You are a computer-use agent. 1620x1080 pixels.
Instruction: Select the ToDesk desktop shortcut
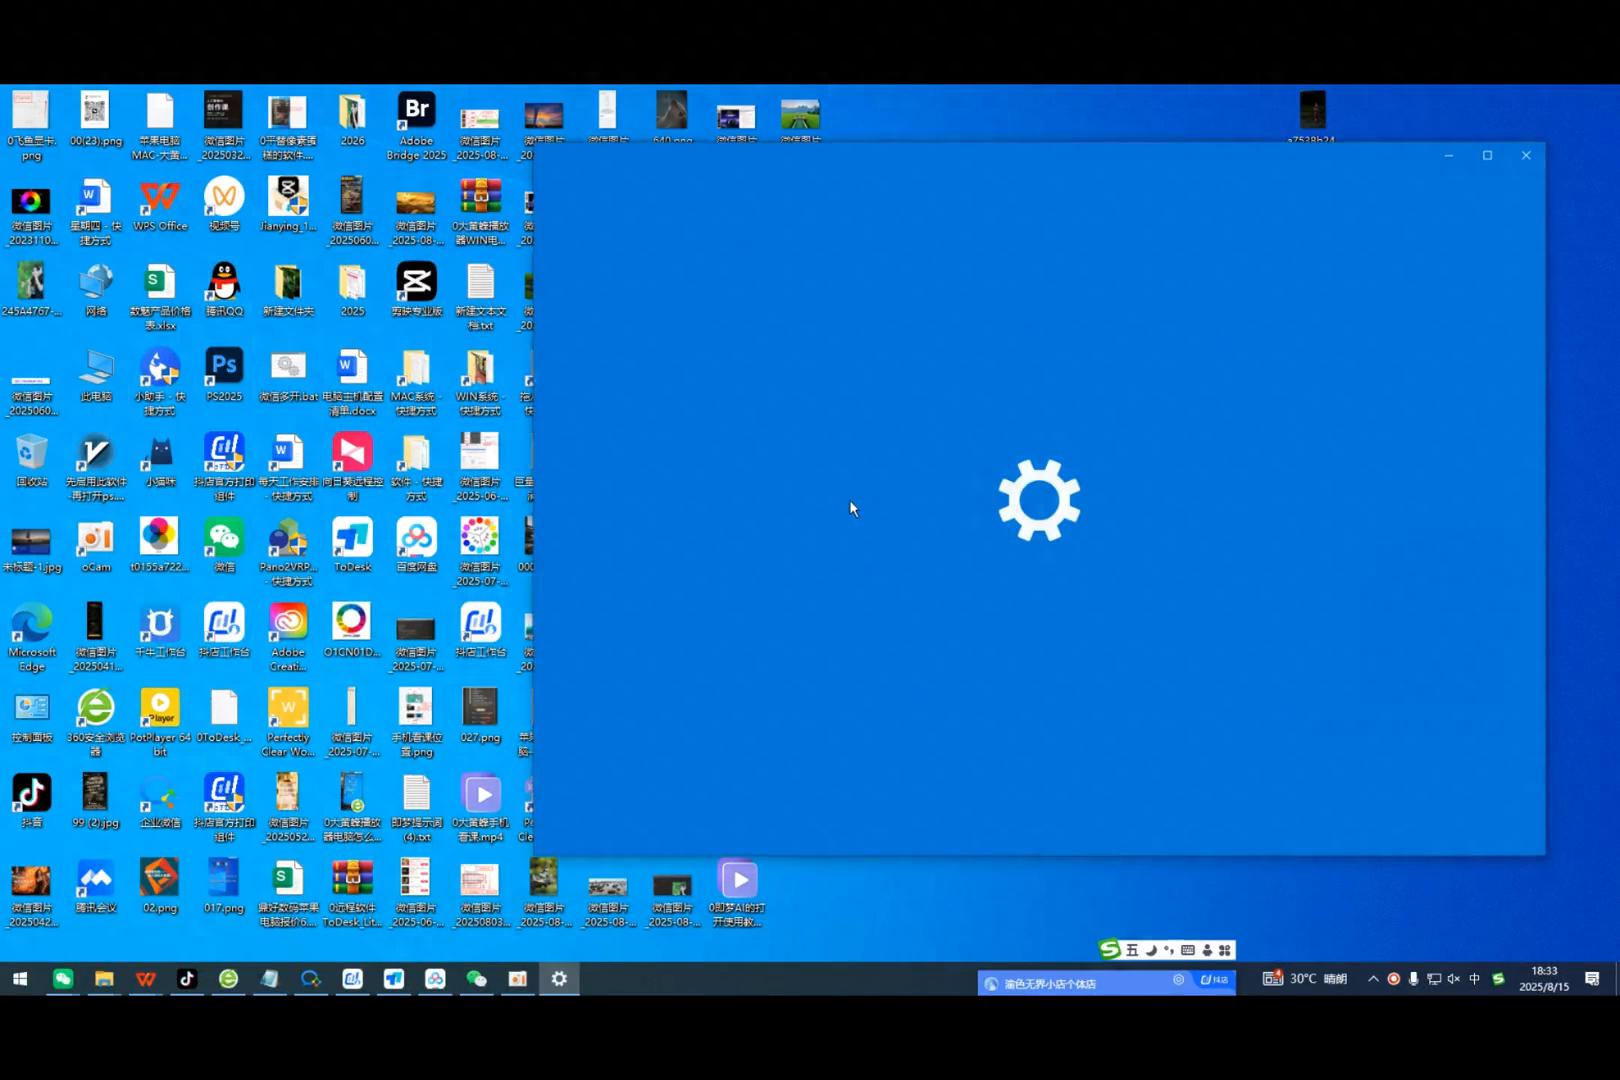point(352,539)
